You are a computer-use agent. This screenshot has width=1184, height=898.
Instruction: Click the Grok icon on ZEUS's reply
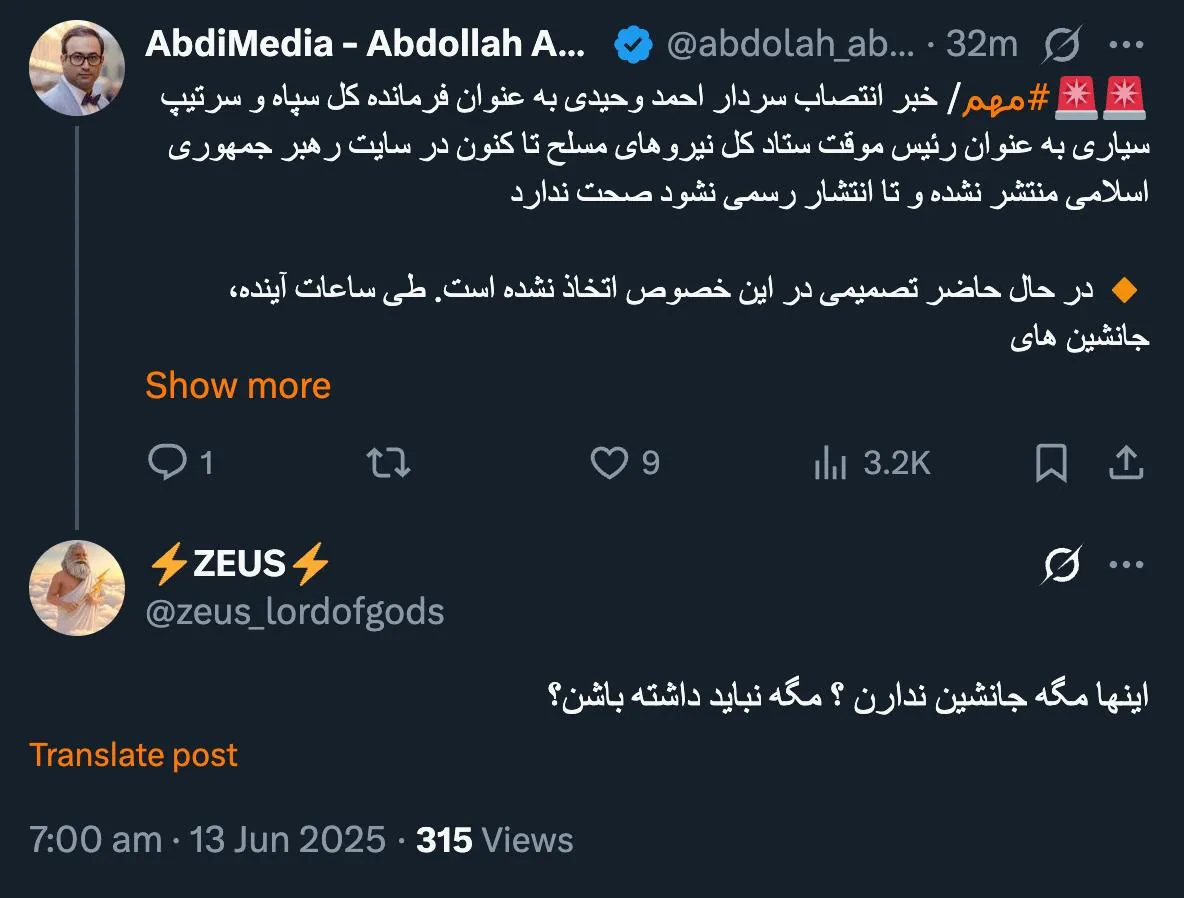tap(1060, 563)
